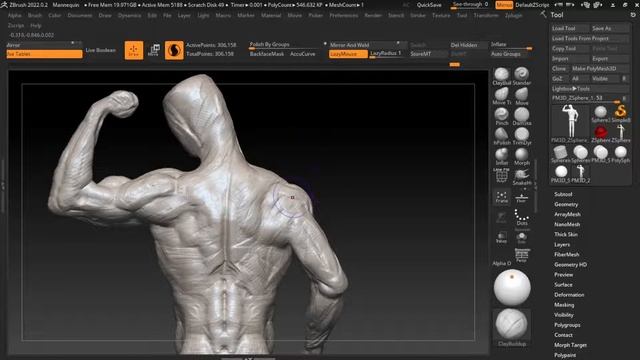Open the Brush menu
The image size is (640, 360).
tap(35, 16)
